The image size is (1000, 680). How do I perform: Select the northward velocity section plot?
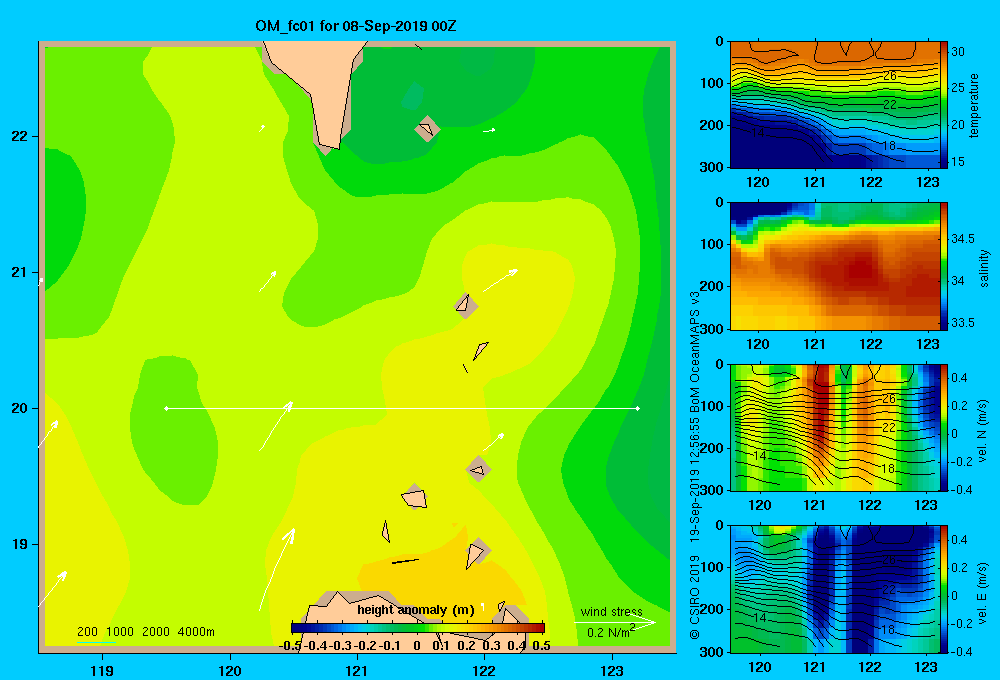(x=834, y=428)
